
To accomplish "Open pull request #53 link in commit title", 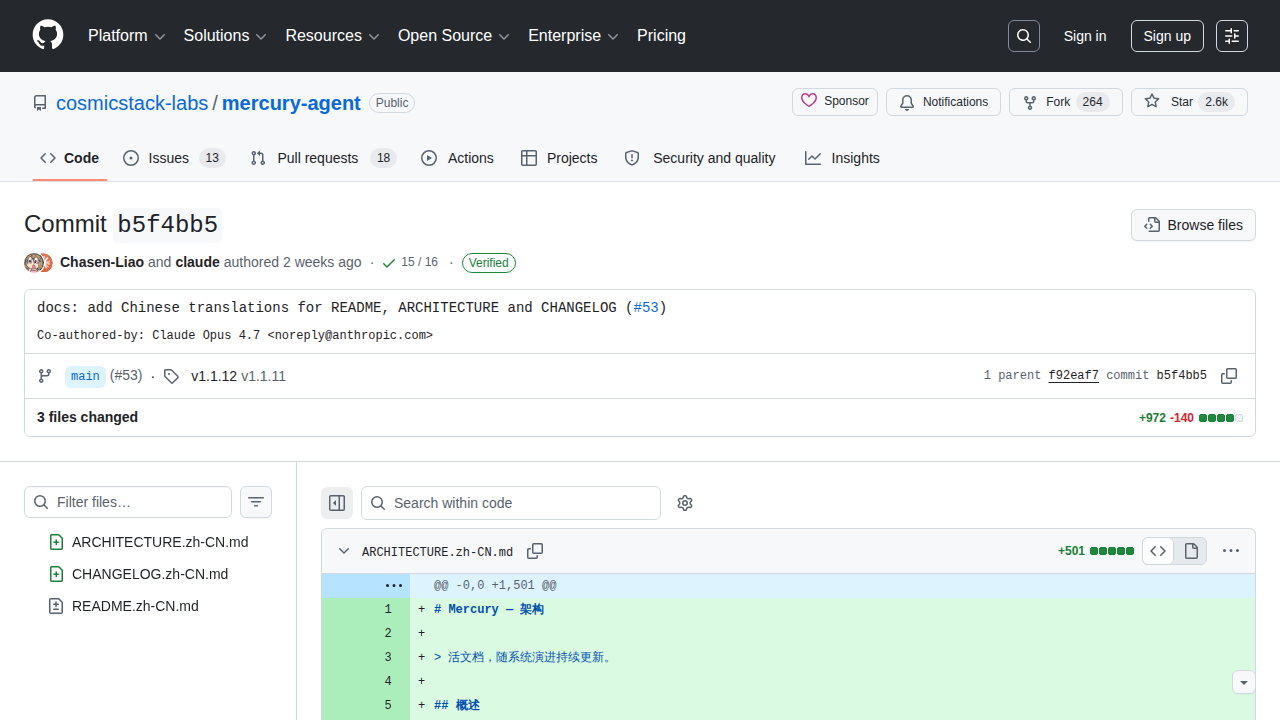I will click(x=646, y=307).
